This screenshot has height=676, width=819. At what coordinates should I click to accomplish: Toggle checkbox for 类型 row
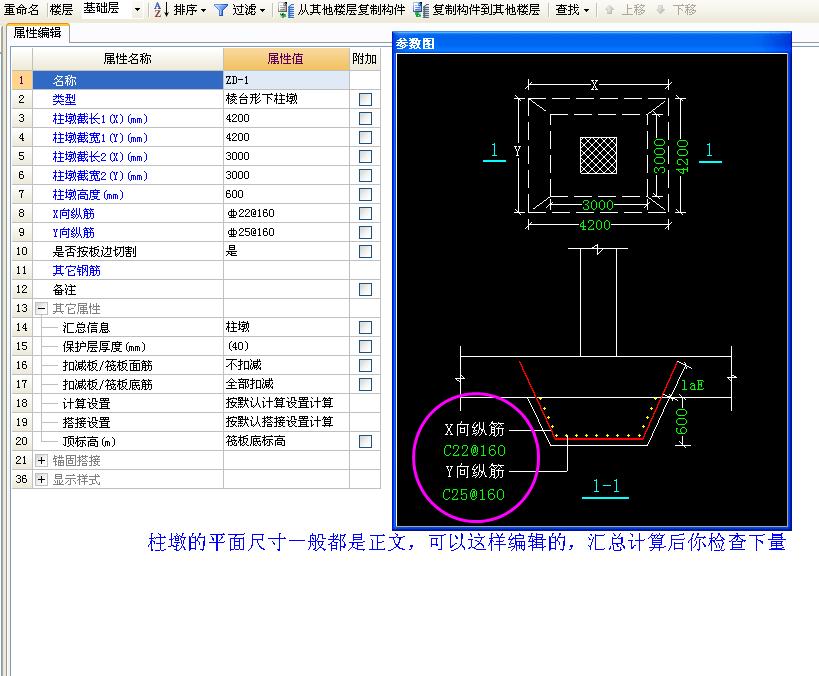(x=365, y=99)
